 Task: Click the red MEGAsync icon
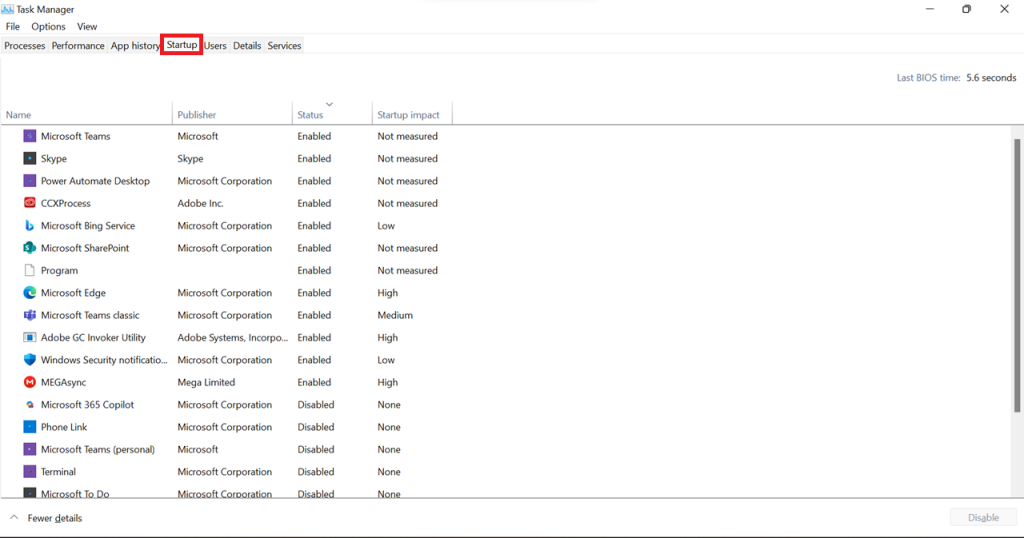(29, 382)
